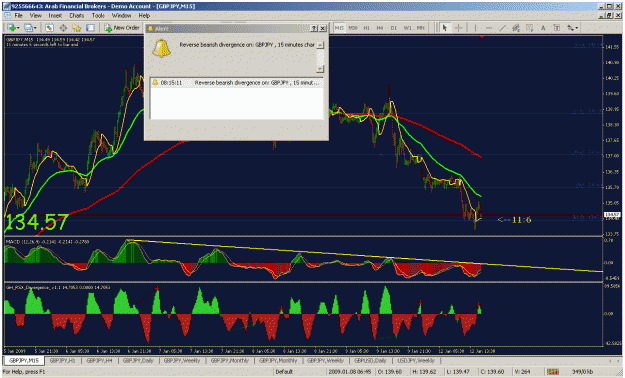The width and height of the screenshot is (625, 378).
Task: Select the Equidistant Channel tool
Action: [516, 28]
